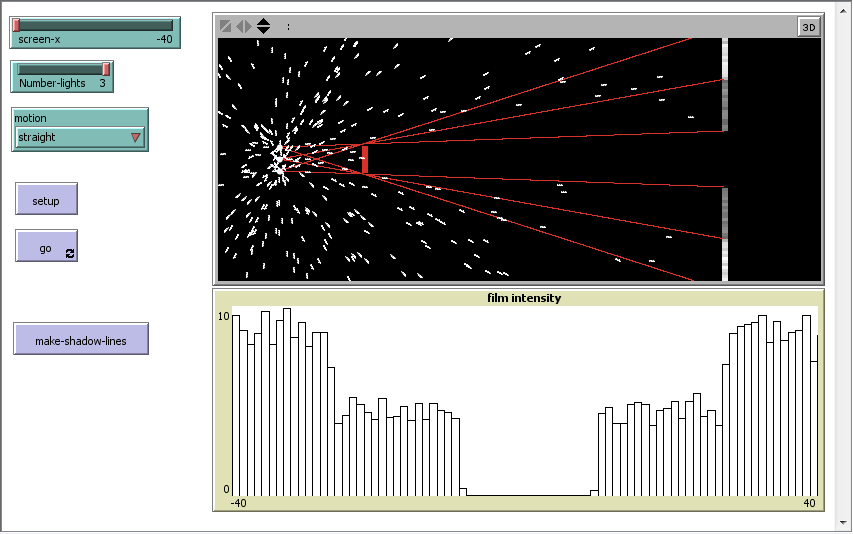This screenshot has height=534, width=853.
Task: Click the screen-x slider handle
Action: [x=16, y=25]
